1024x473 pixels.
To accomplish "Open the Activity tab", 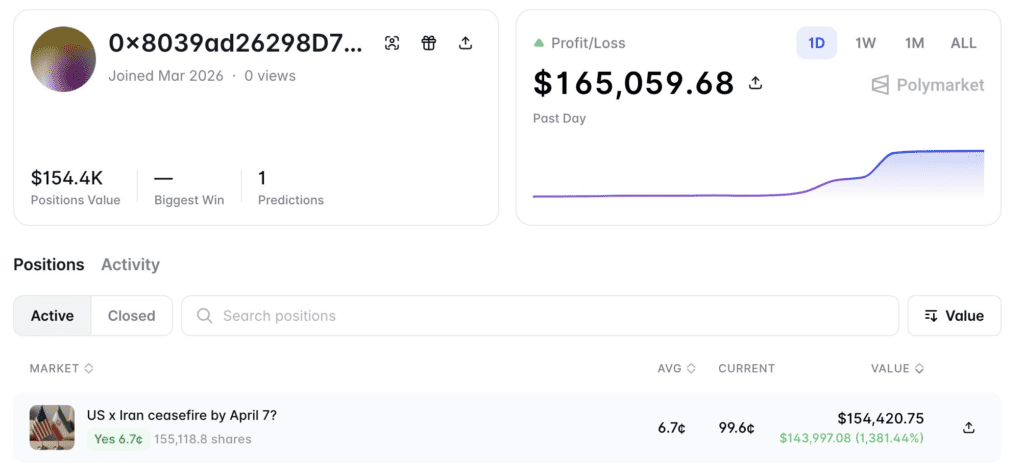I will 130,265.
